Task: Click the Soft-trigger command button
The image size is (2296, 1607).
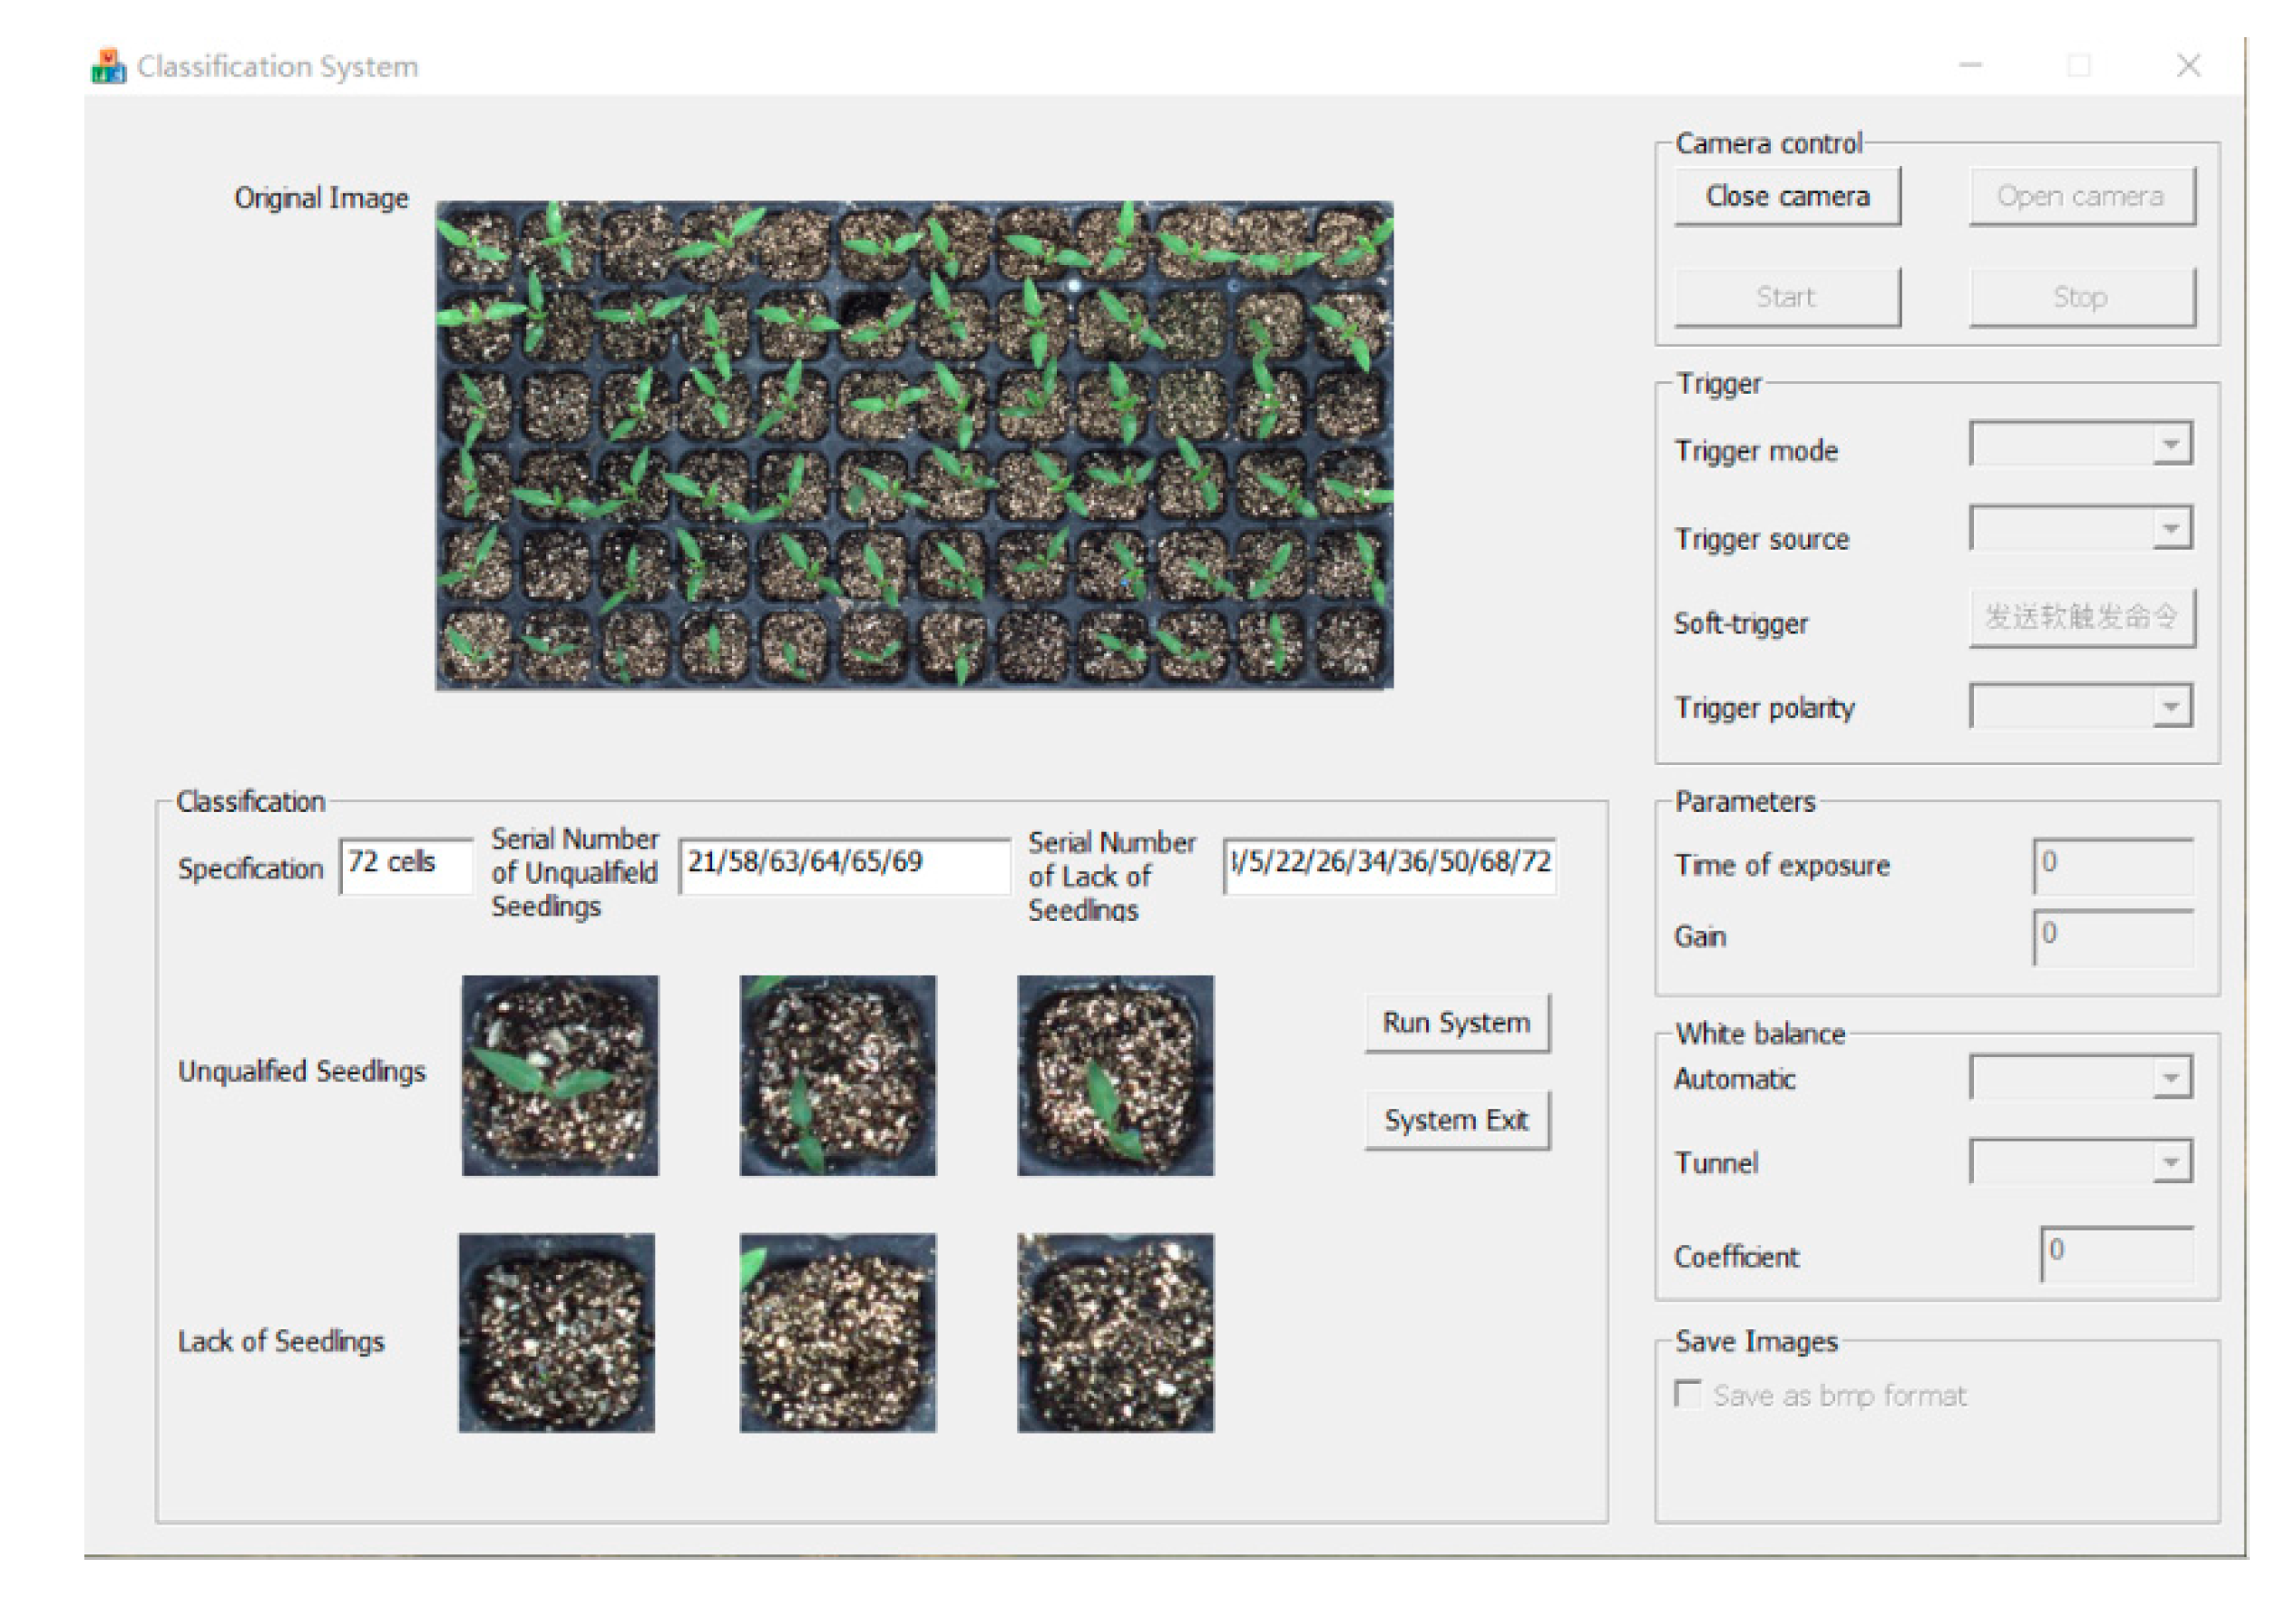Action: 2081,617
